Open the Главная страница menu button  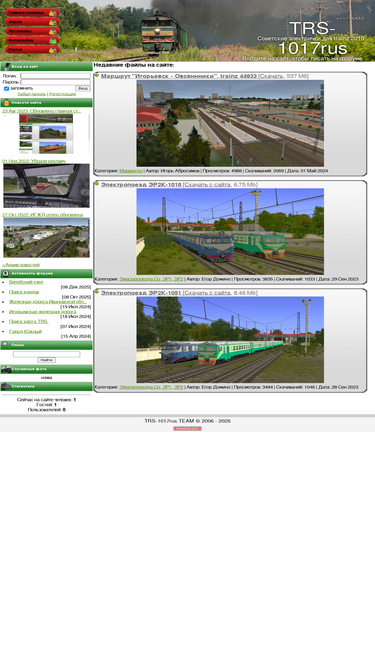32,13
